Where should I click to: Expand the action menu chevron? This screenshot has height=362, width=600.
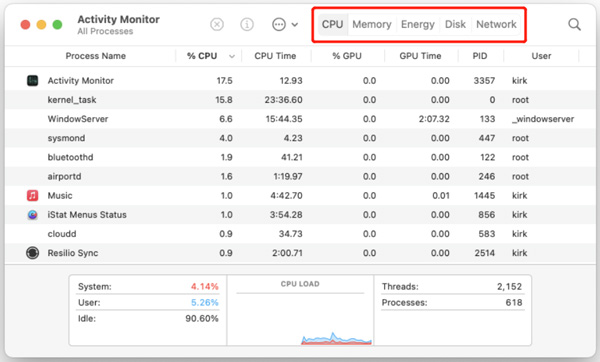click(x=295, y=25)
